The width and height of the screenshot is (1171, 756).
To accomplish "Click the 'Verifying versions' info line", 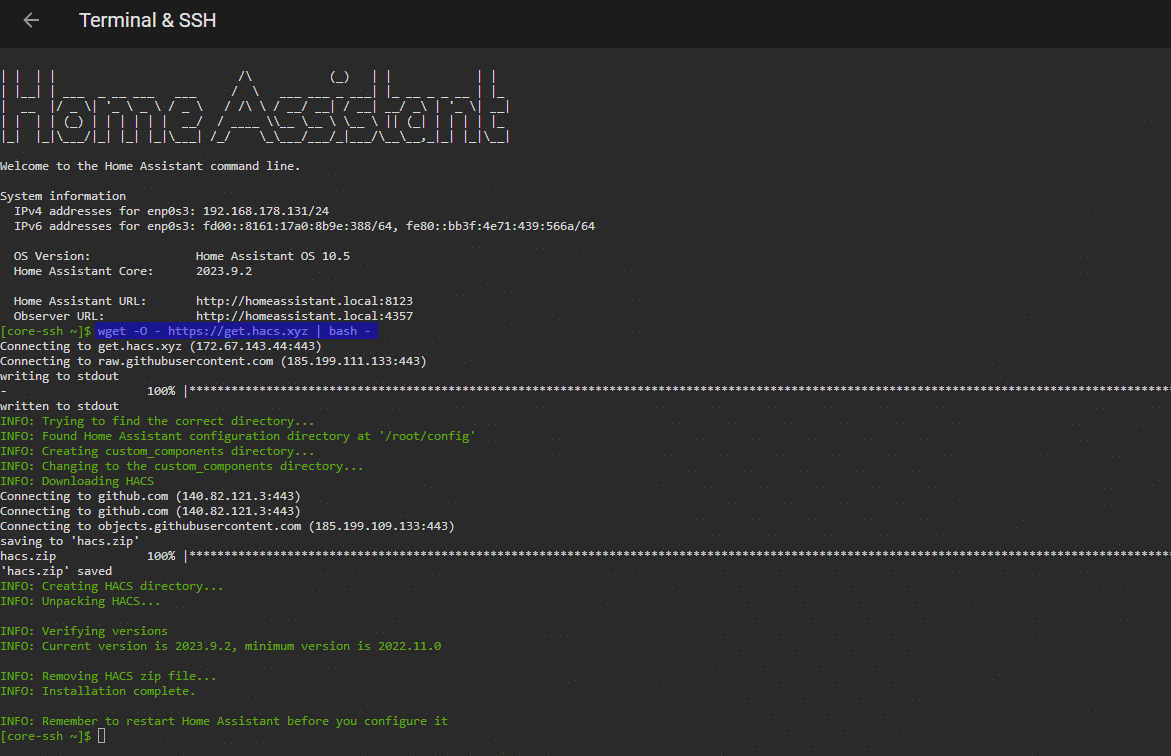I will coord(84,631).
